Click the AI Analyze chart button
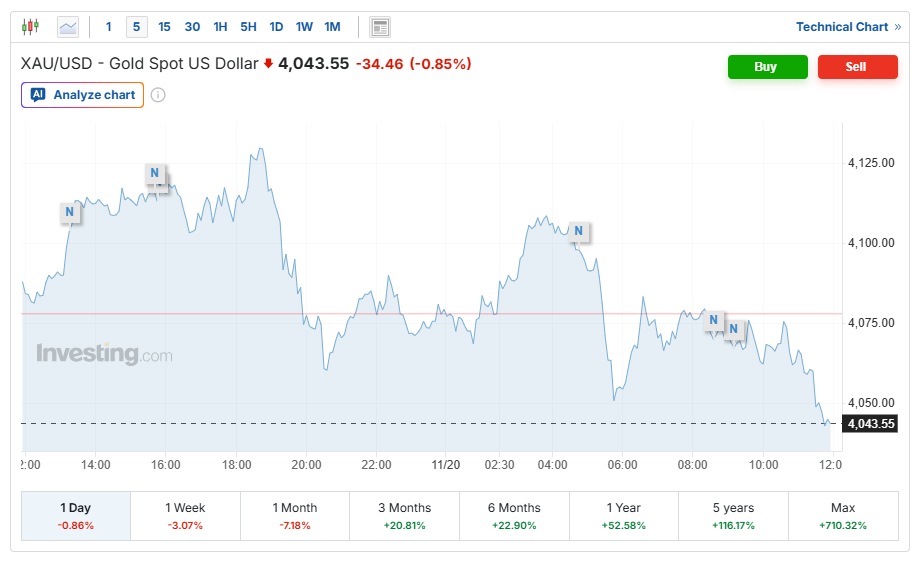Viewport: 918px width, 563px height. coord(83,95)
